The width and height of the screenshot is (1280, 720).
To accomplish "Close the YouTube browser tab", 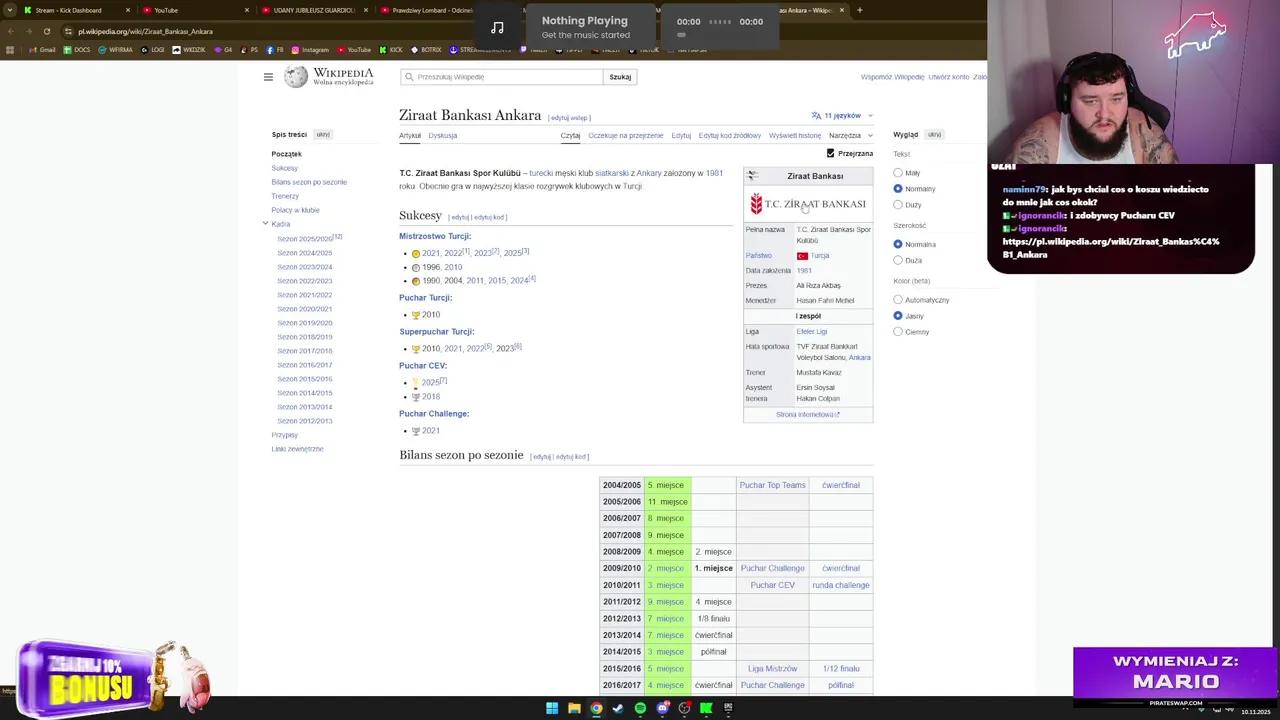I will 247,10.
